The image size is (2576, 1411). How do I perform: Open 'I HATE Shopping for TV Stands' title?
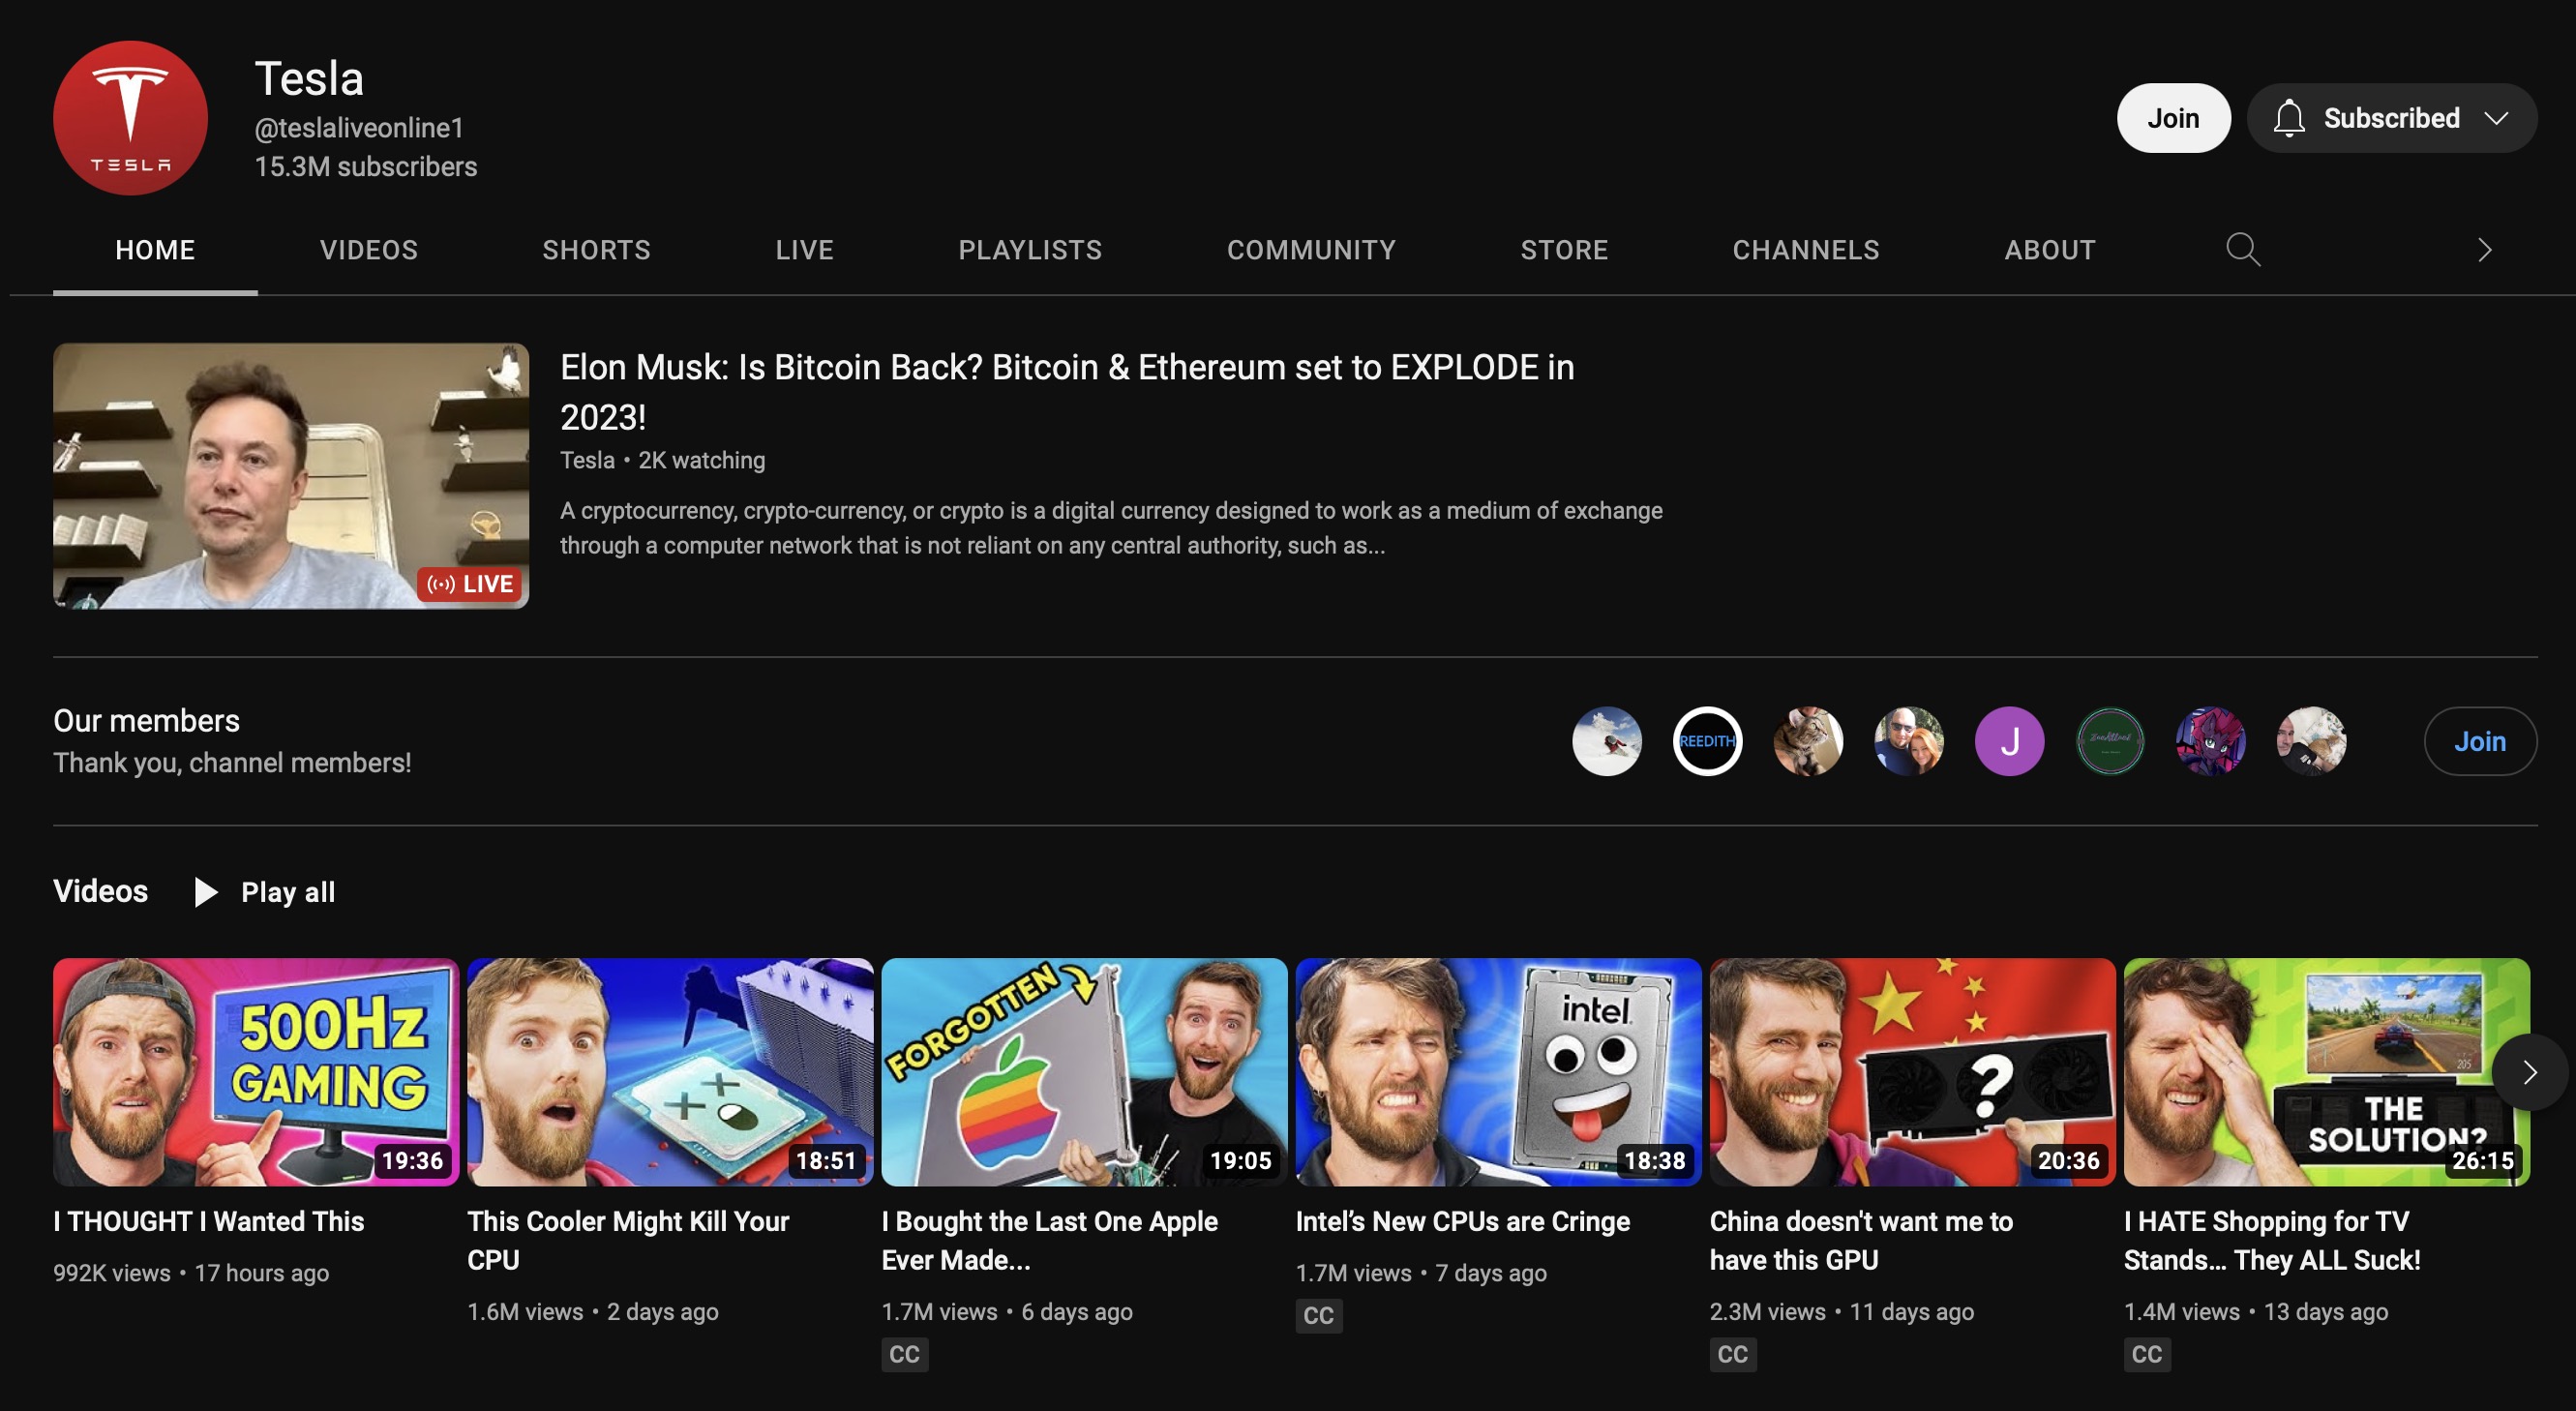(x=2272, y=1240)
